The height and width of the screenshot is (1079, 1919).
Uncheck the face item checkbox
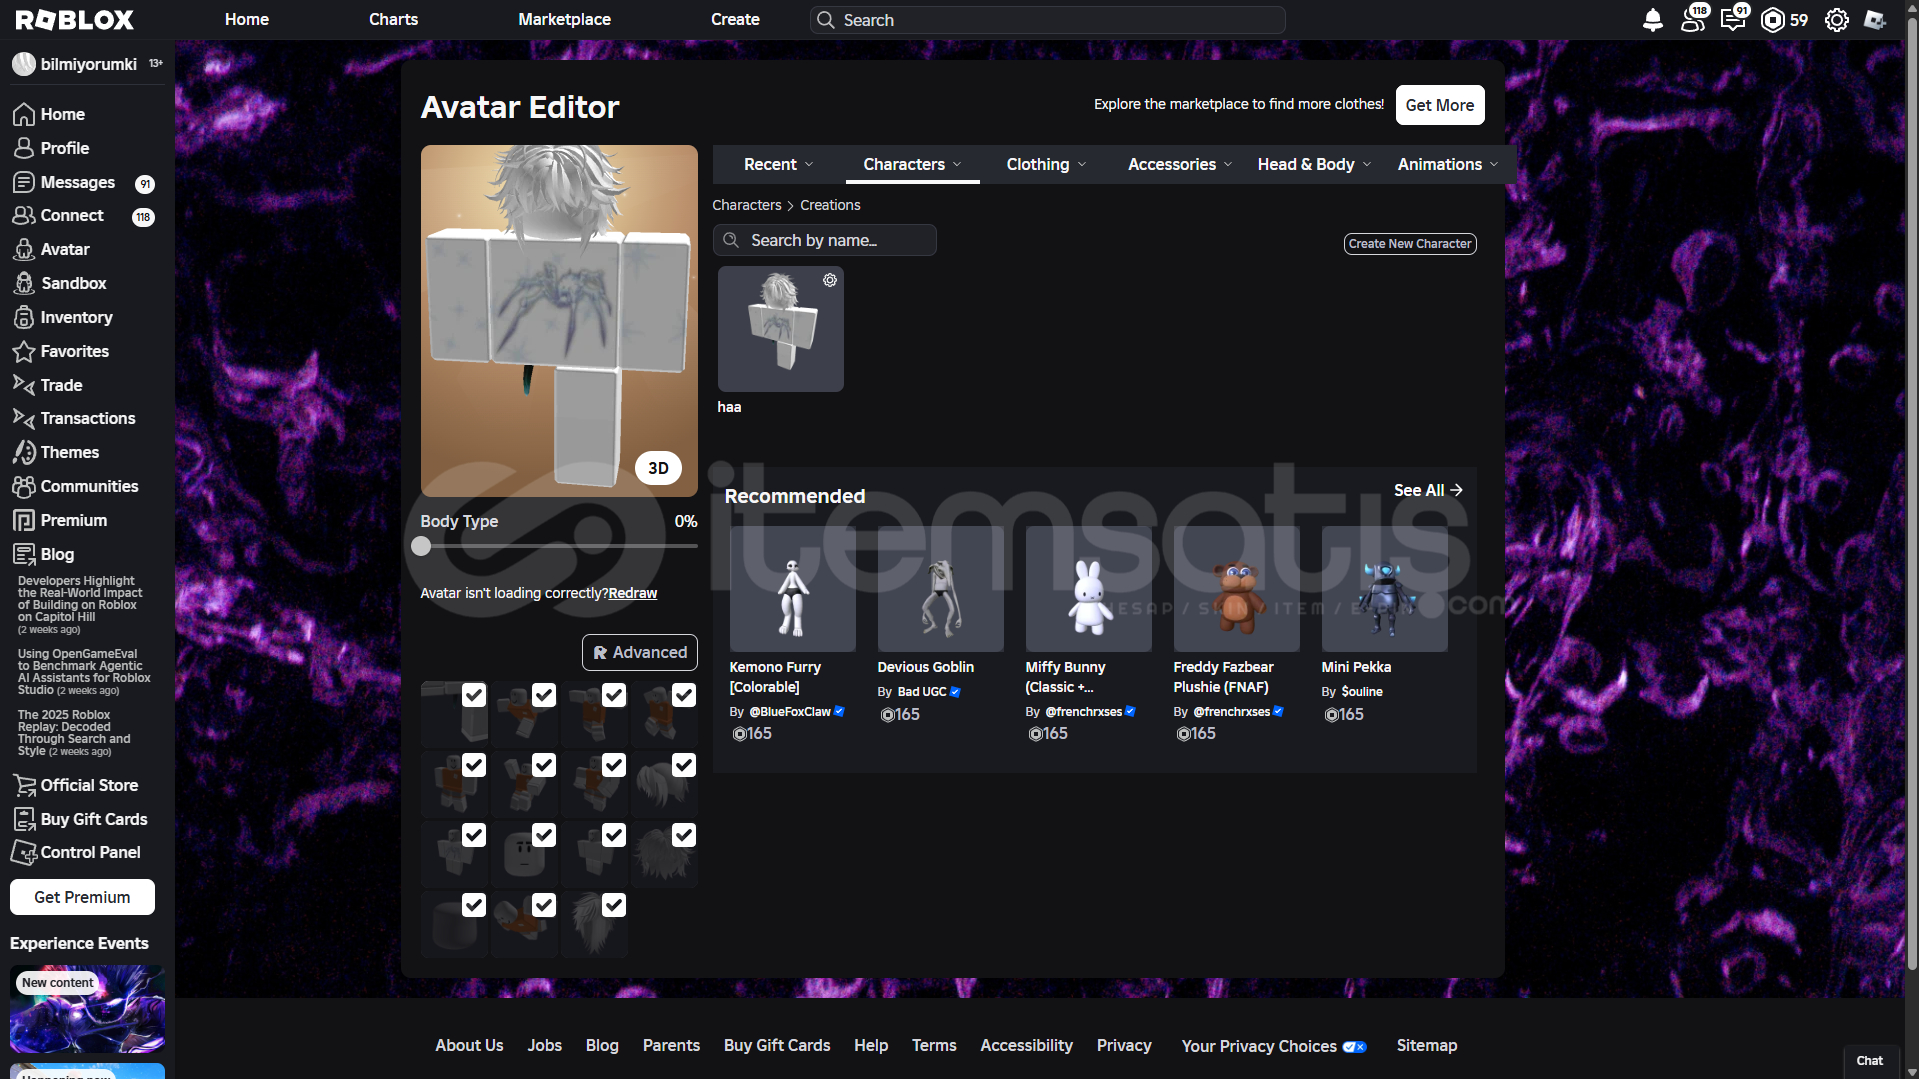(544, 835)
